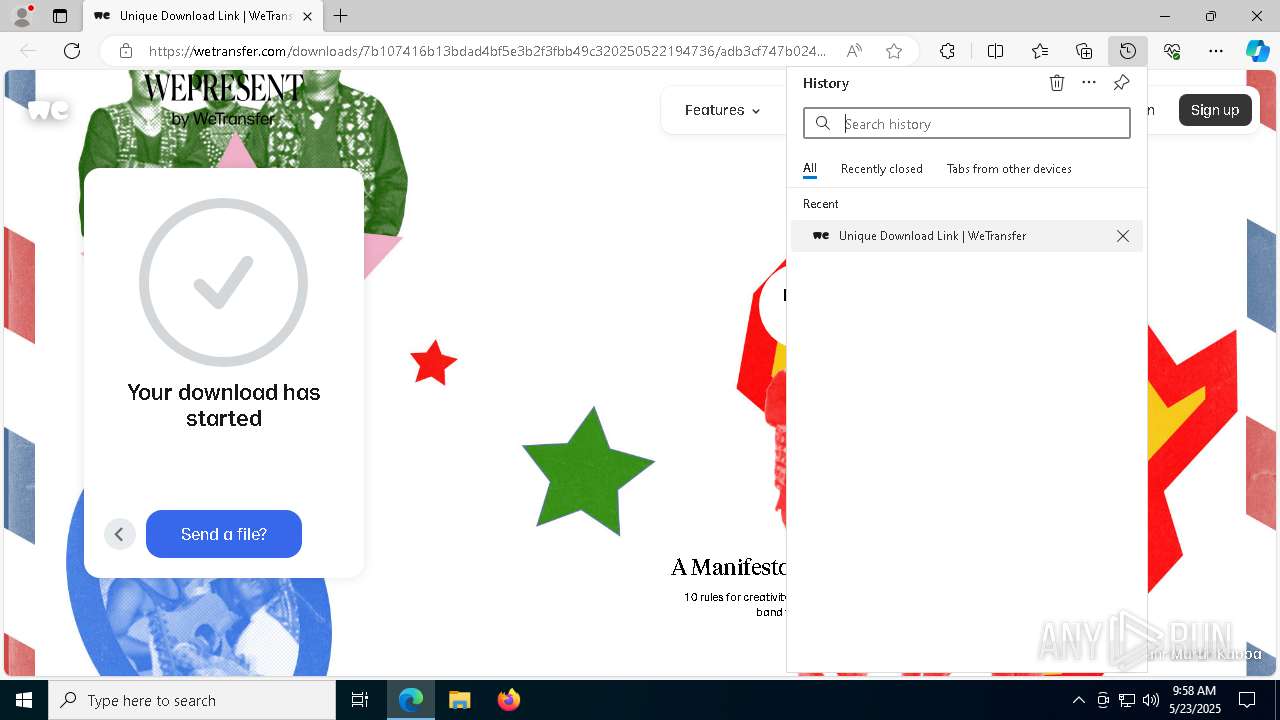1280x720 pixels.
Task: Click the Send a file? button
Action: pos(224,534)
